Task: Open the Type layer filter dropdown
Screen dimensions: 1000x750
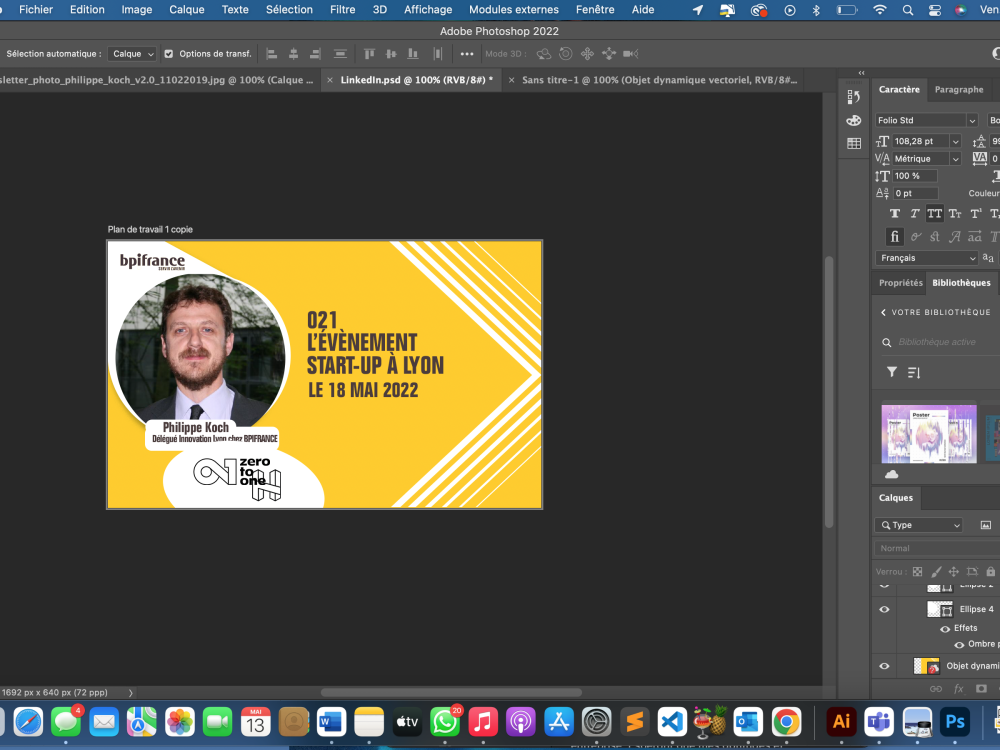Action: tap(918, 525)
